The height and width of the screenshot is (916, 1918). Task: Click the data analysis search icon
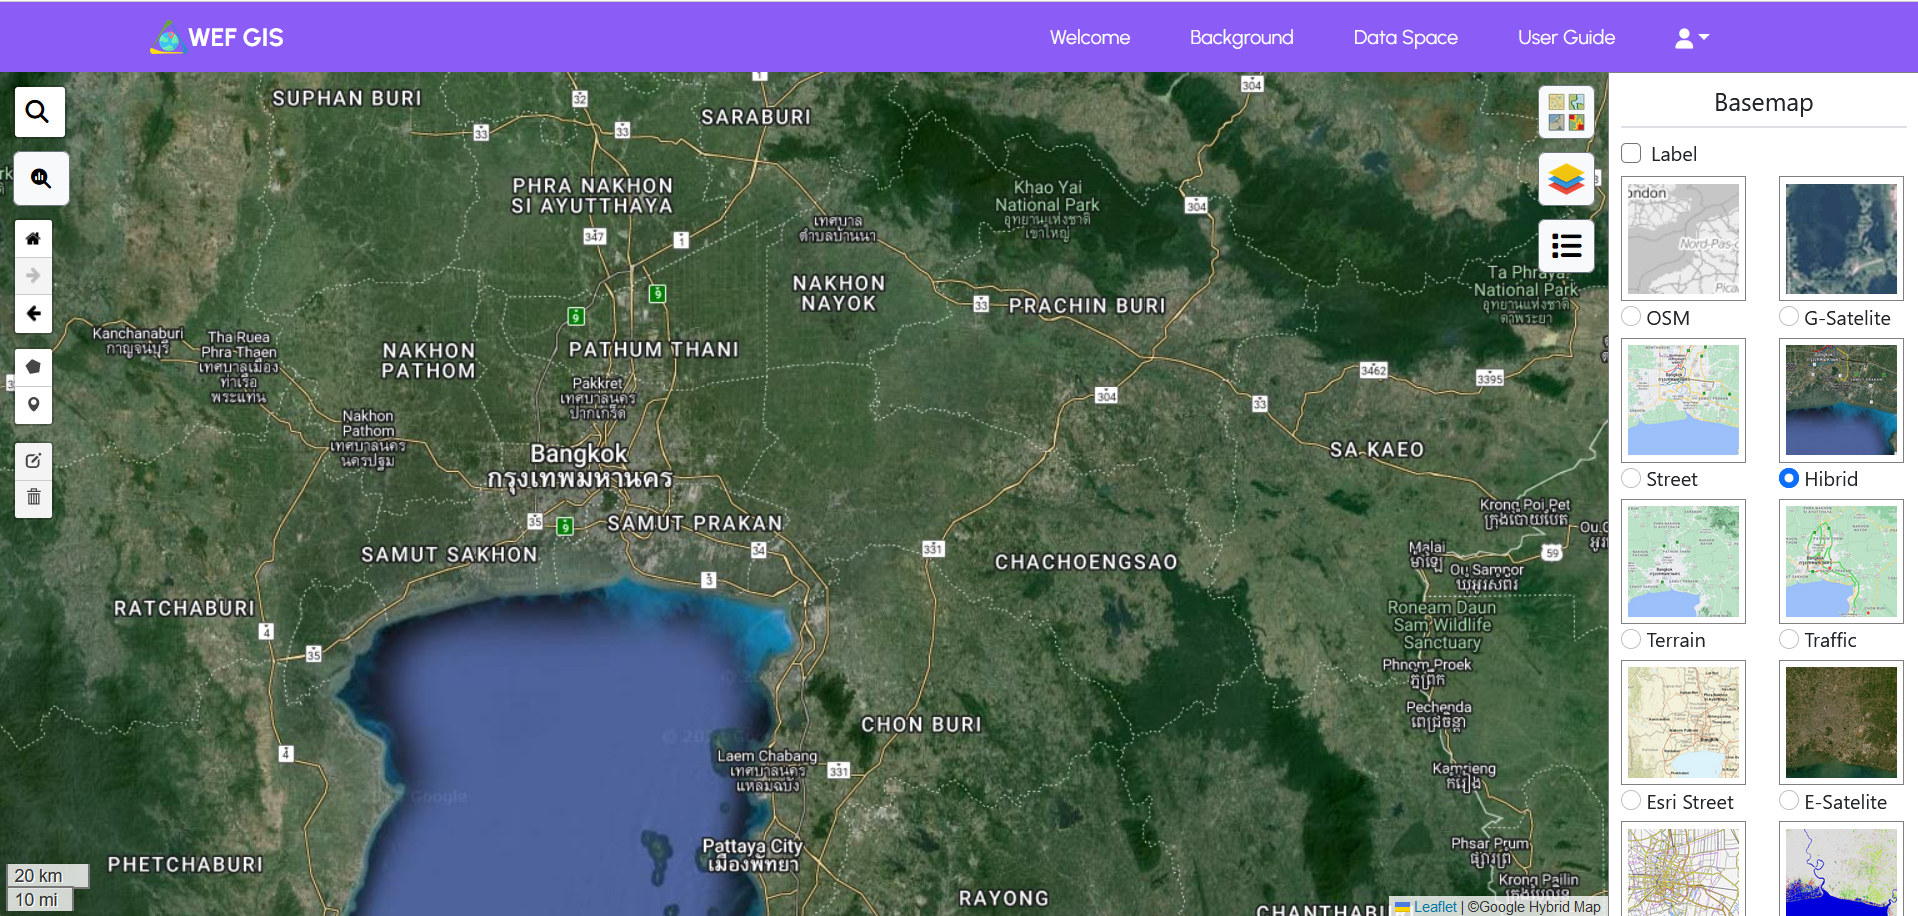[x=41, y=179]
